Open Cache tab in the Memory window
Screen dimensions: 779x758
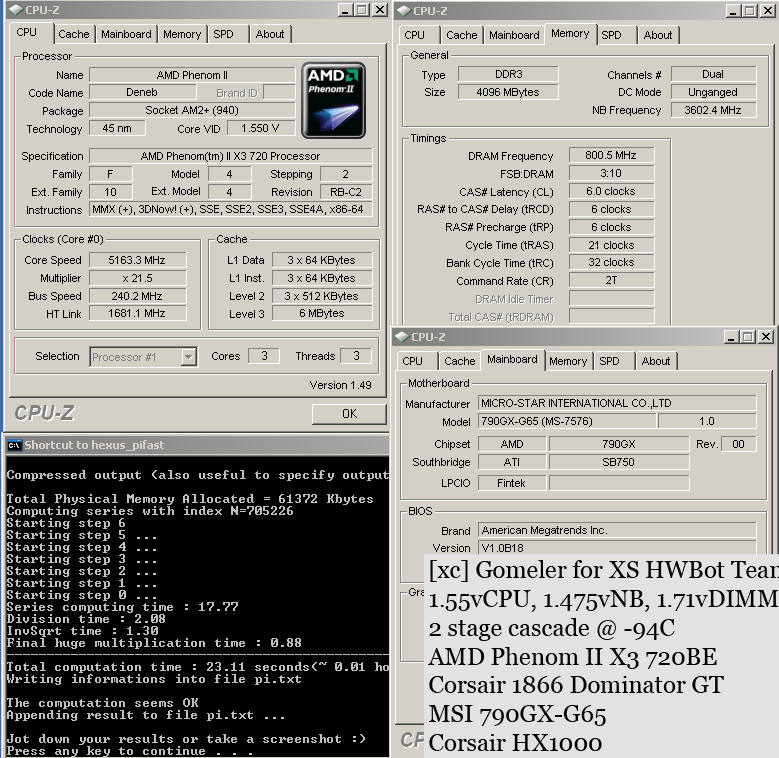[462, 35]
